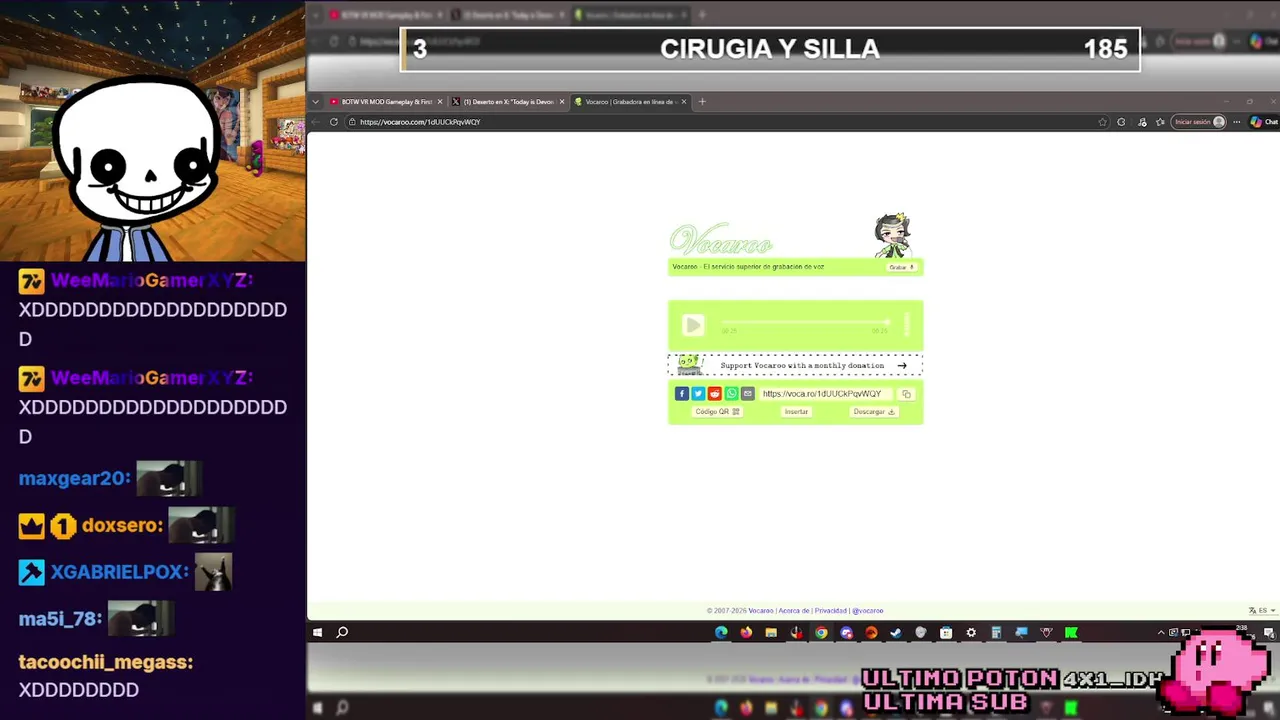Open Google Chrome from the taskbar
Viewport: 1280px width, 720px height.
(x=821, y=632)
